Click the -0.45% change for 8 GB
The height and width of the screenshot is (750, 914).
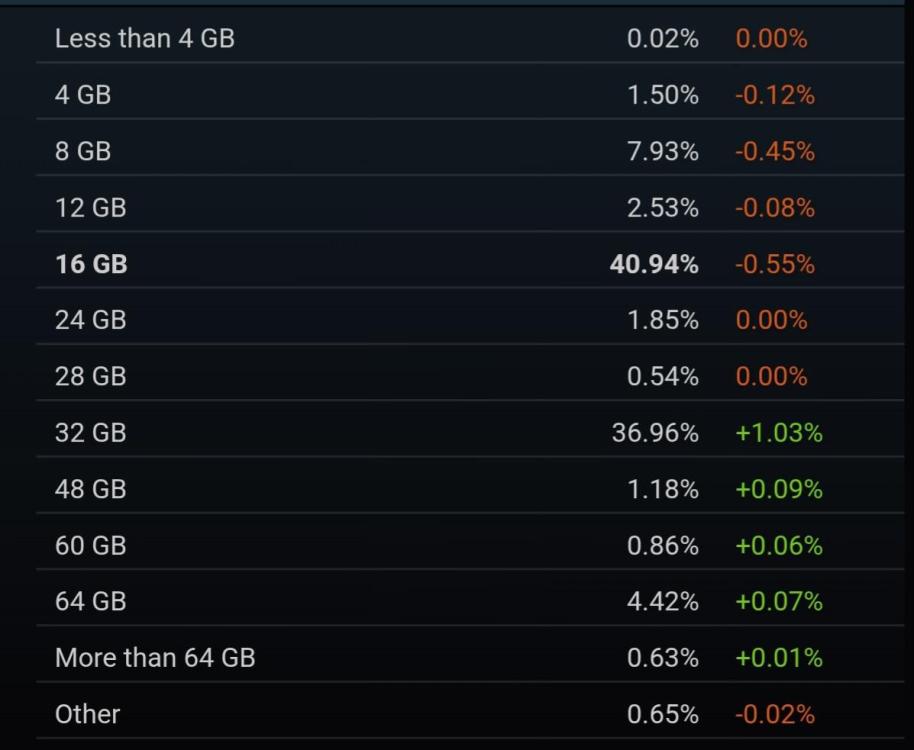tap(774, 151)
